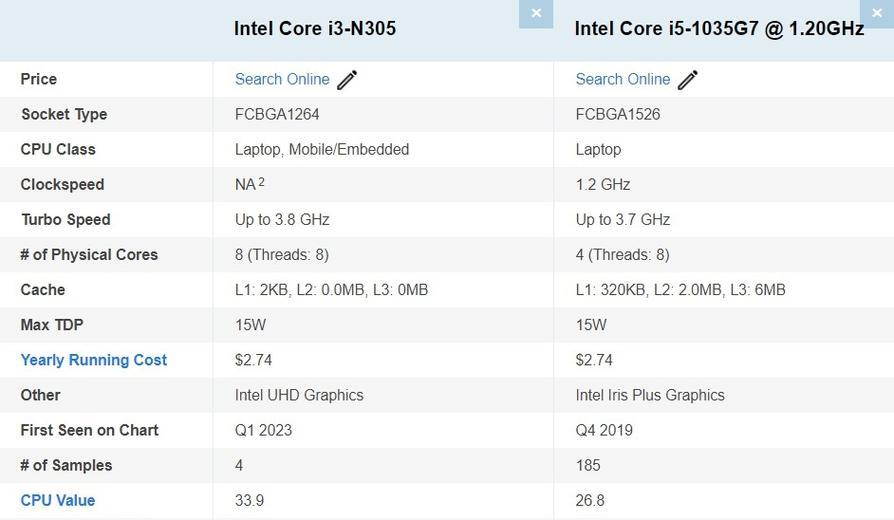
Task: Click the Turbo Speed row label
Action: (66, 219)
